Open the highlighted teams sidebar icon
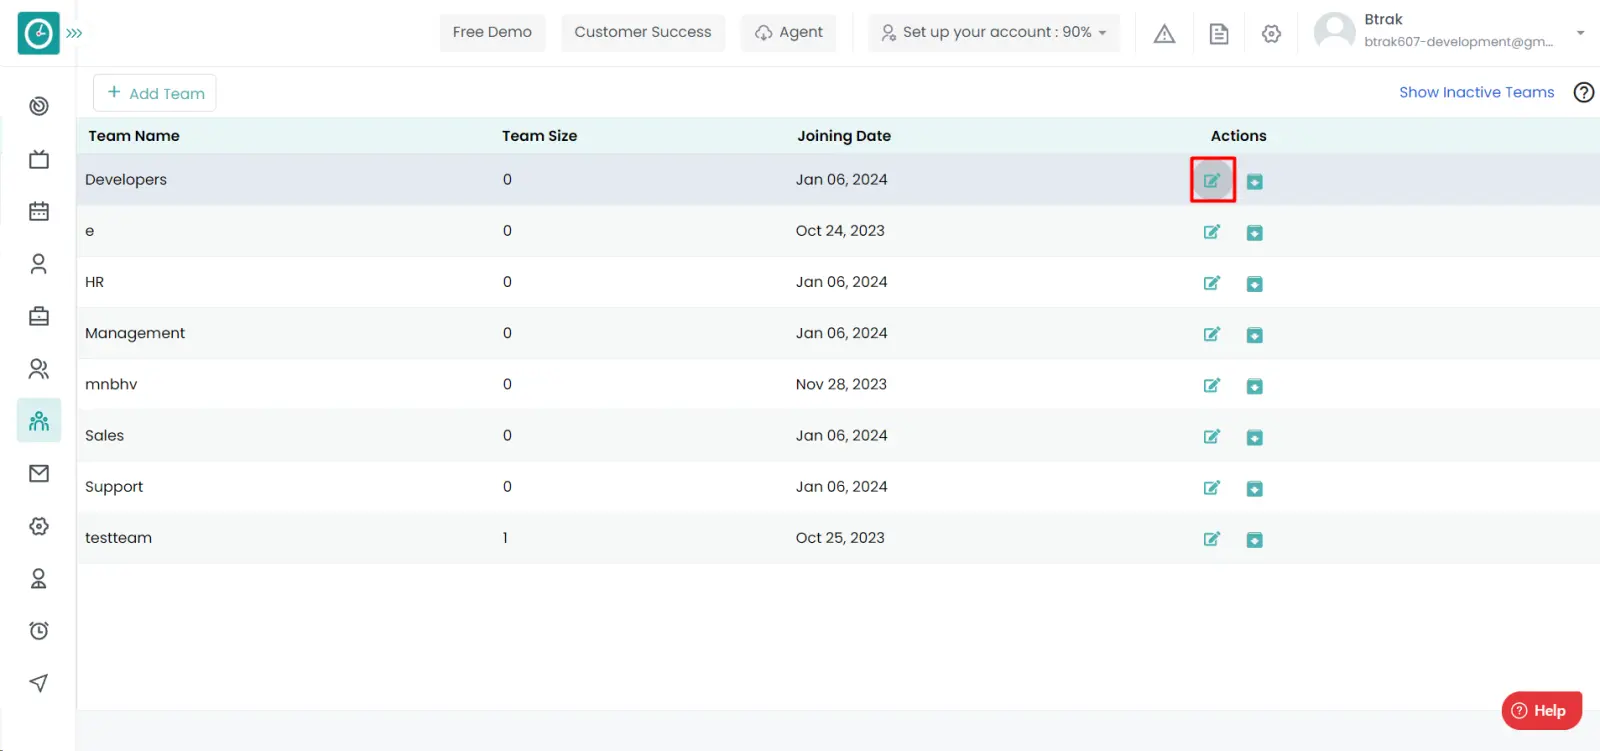The image size is (1600, 751). click(39, 421)
